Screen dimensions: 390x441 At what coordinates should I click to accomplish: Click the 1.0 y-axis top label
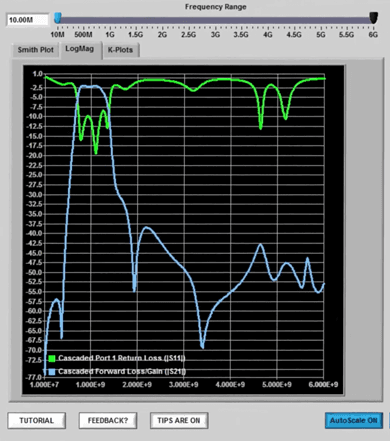pos(38,74)
